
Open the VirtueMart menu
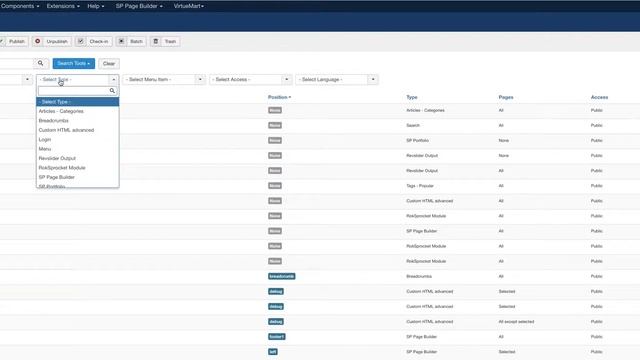coord(189,6)
